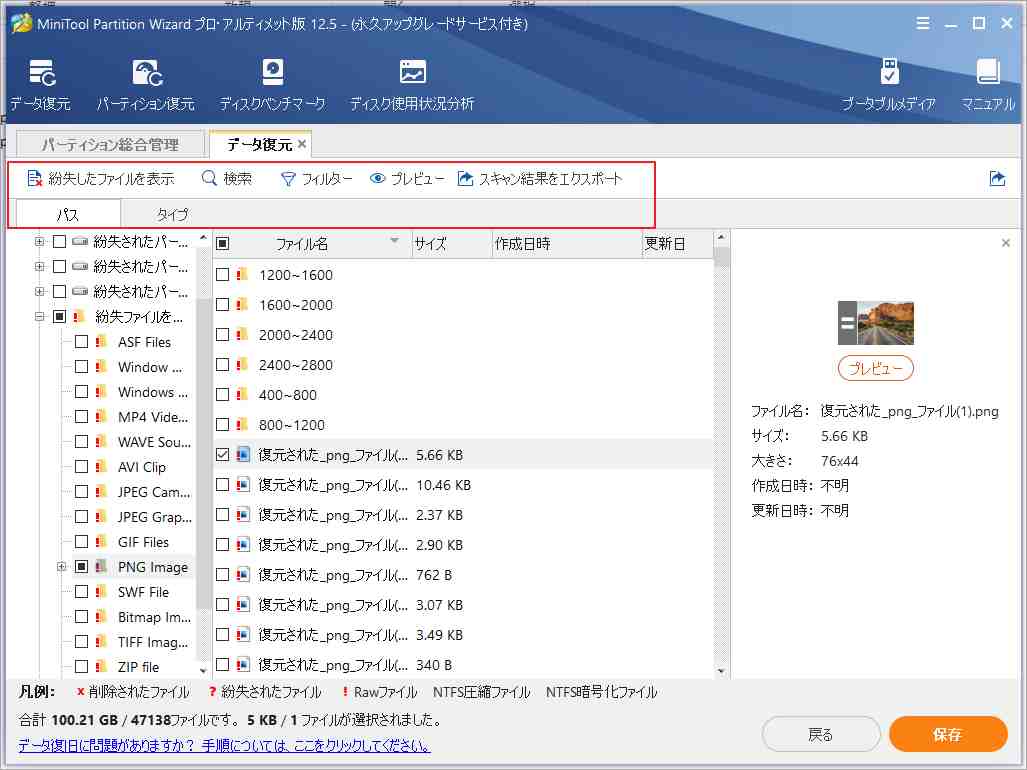Click the 戻る button
This screenshot has height=770, width=1027.
click(821, 734)
